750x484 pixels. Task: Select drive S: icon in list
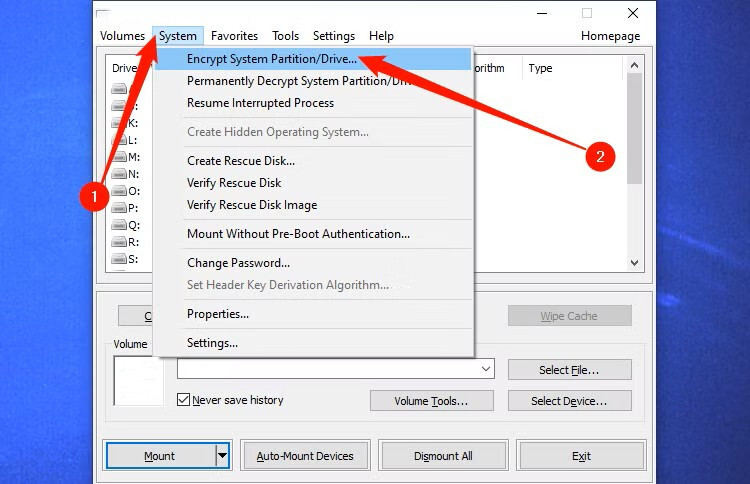(x=119, y=259)
